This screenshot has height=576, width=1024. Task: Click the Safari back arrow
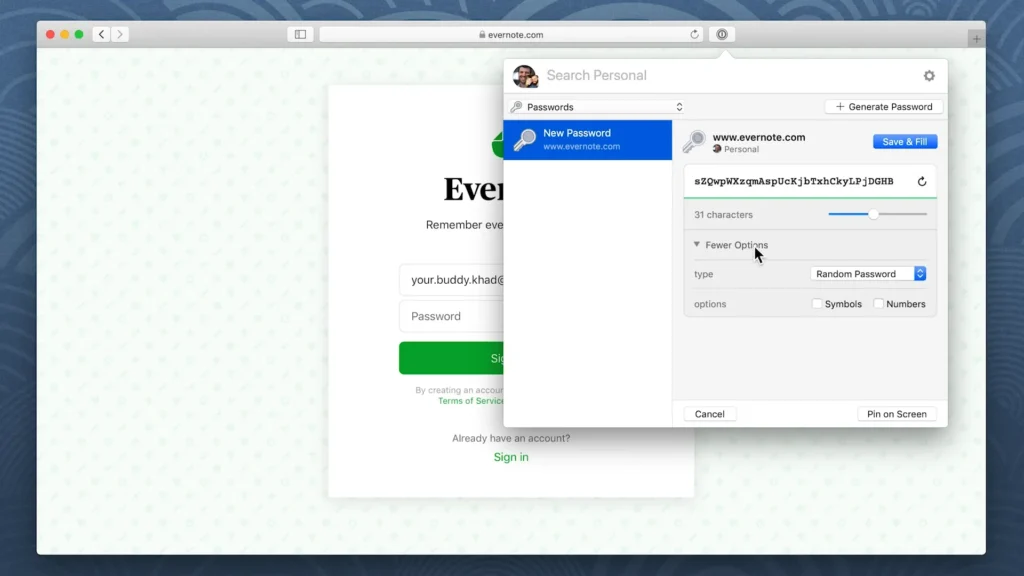(x=101, y=35)
